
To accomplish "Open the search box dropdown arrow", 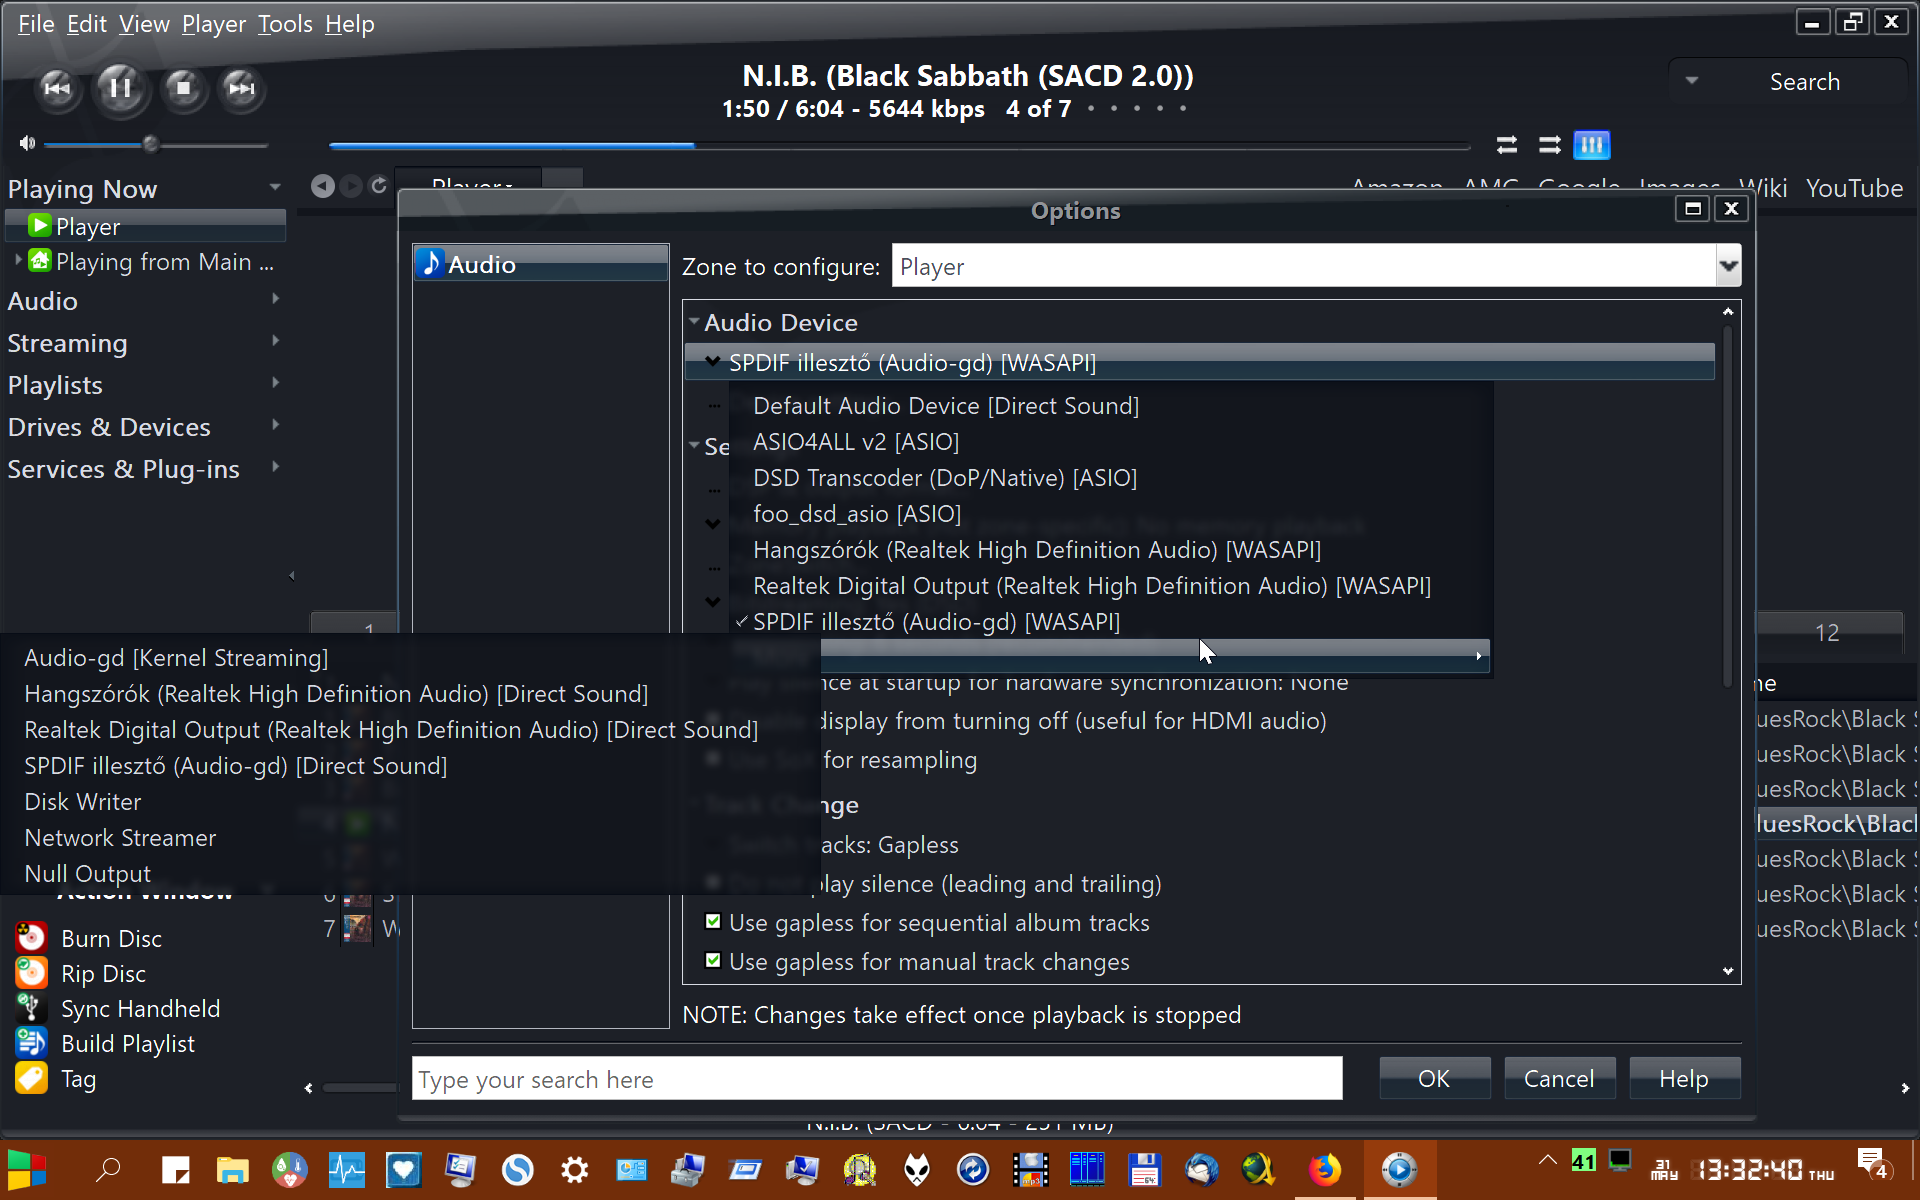I will click(x=1692, y=81).
